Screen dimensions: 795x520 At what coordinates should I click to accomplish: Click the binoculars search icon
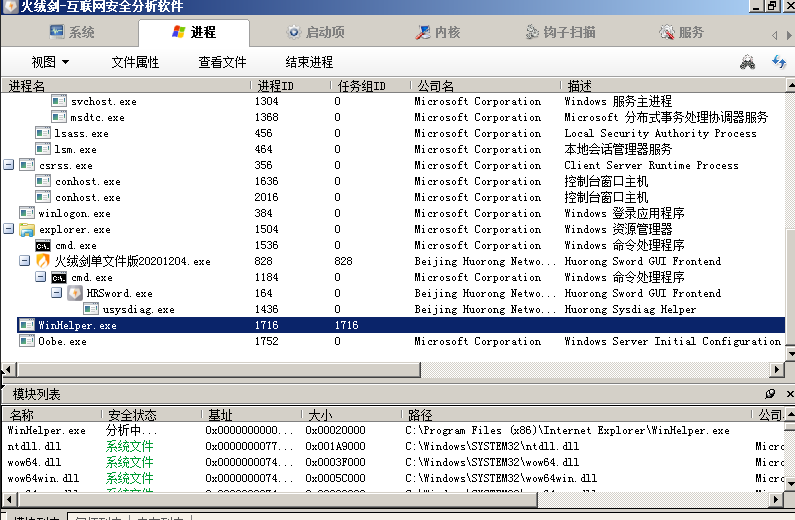pyautogui.click(x=747, y=62)
